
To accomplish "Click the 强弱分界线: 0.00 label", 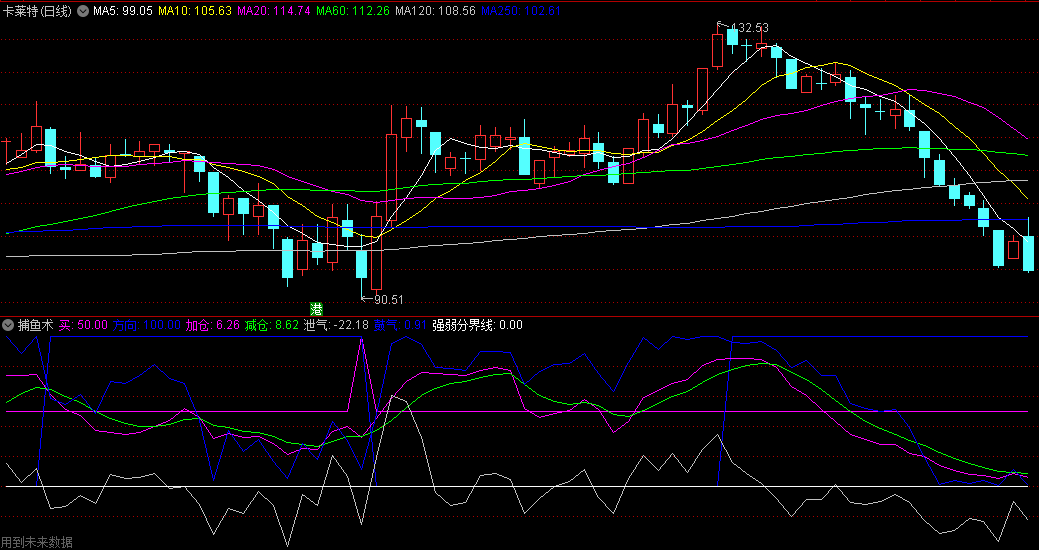I will pos(477,325).
